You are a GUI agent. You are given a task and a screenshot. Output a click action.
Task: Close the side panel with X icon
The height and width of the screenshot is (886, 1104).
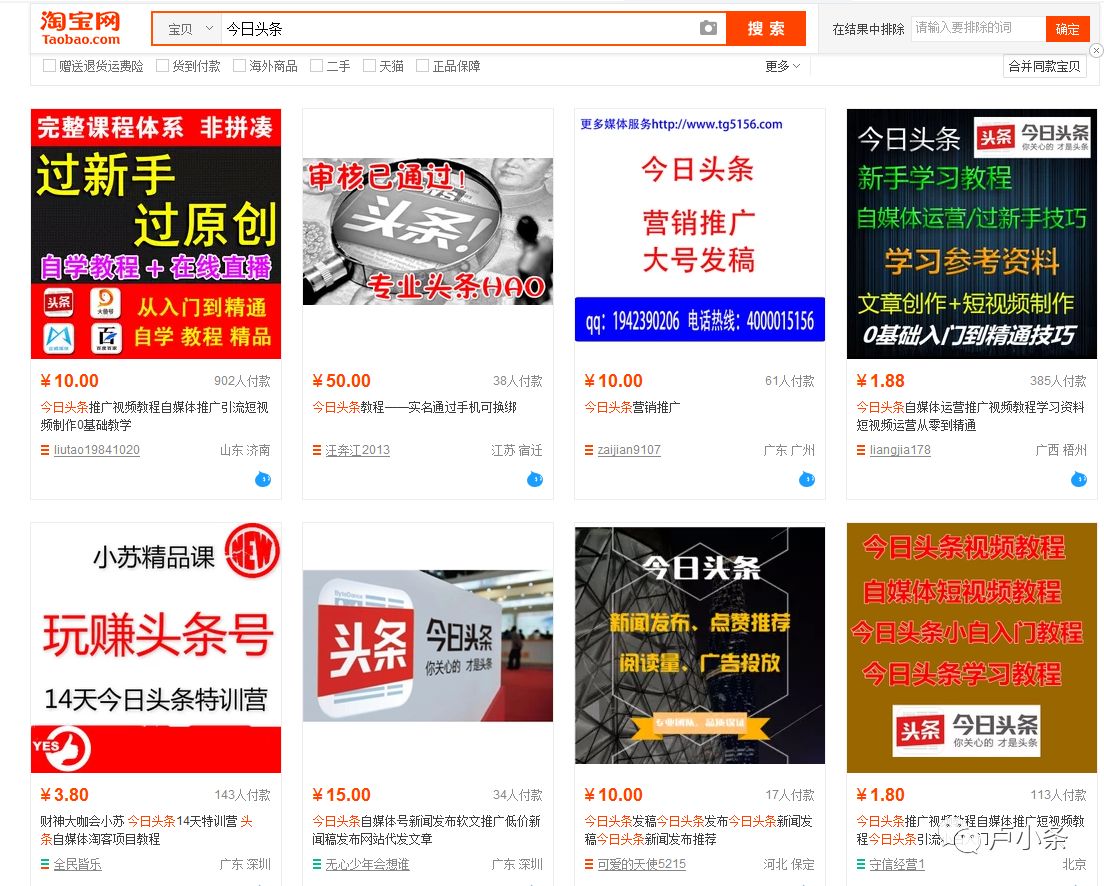pos(1096,51)
